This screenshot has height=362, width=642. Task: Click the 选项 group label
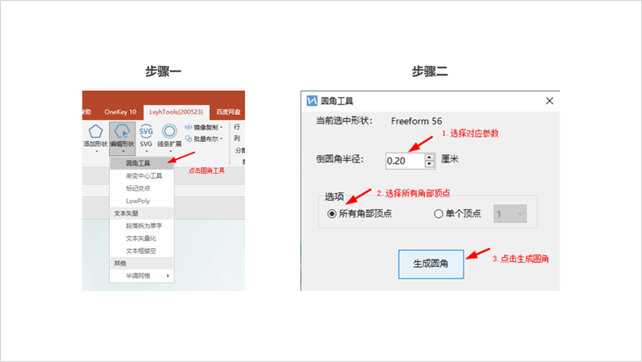pyautogui.click(x=334, y=197)
